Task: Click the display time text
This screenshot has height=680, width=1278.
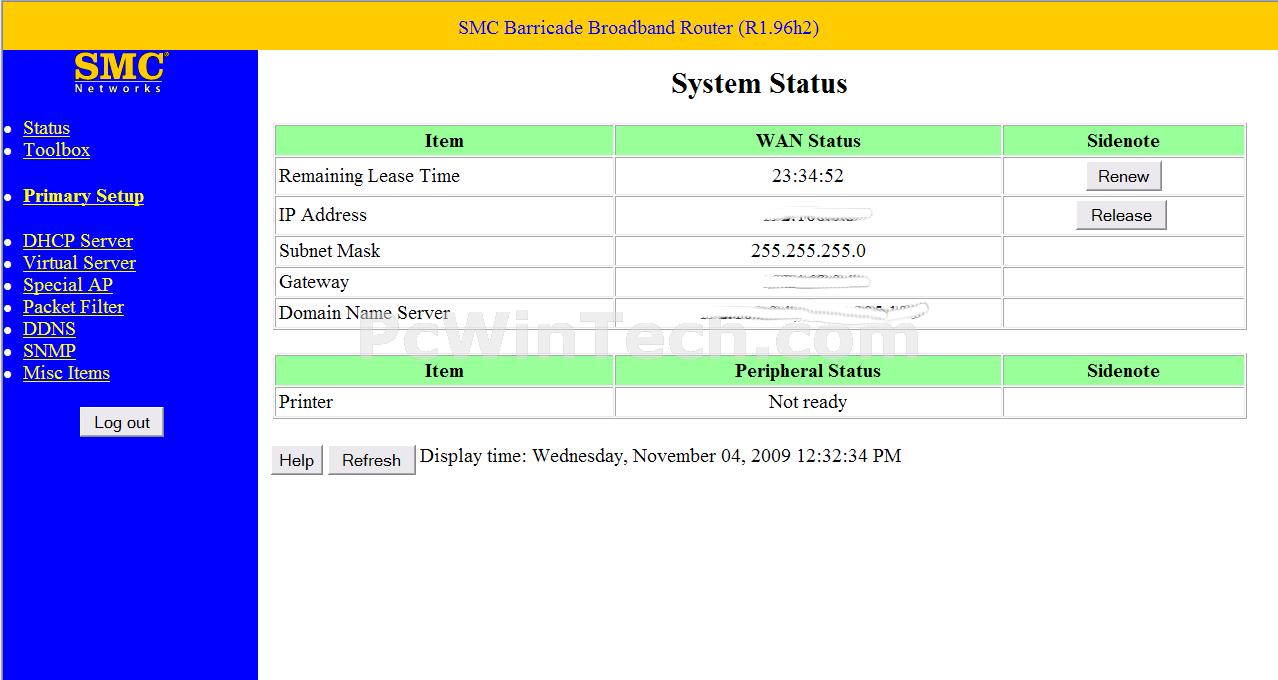Action: pyautogui.click(x=660, y=456)
